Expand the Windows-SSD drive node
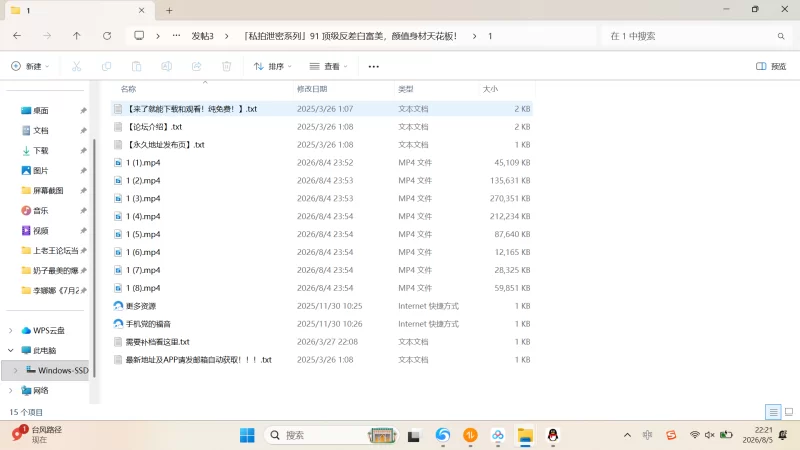The image size is (800, 450). tap(15, 370)
